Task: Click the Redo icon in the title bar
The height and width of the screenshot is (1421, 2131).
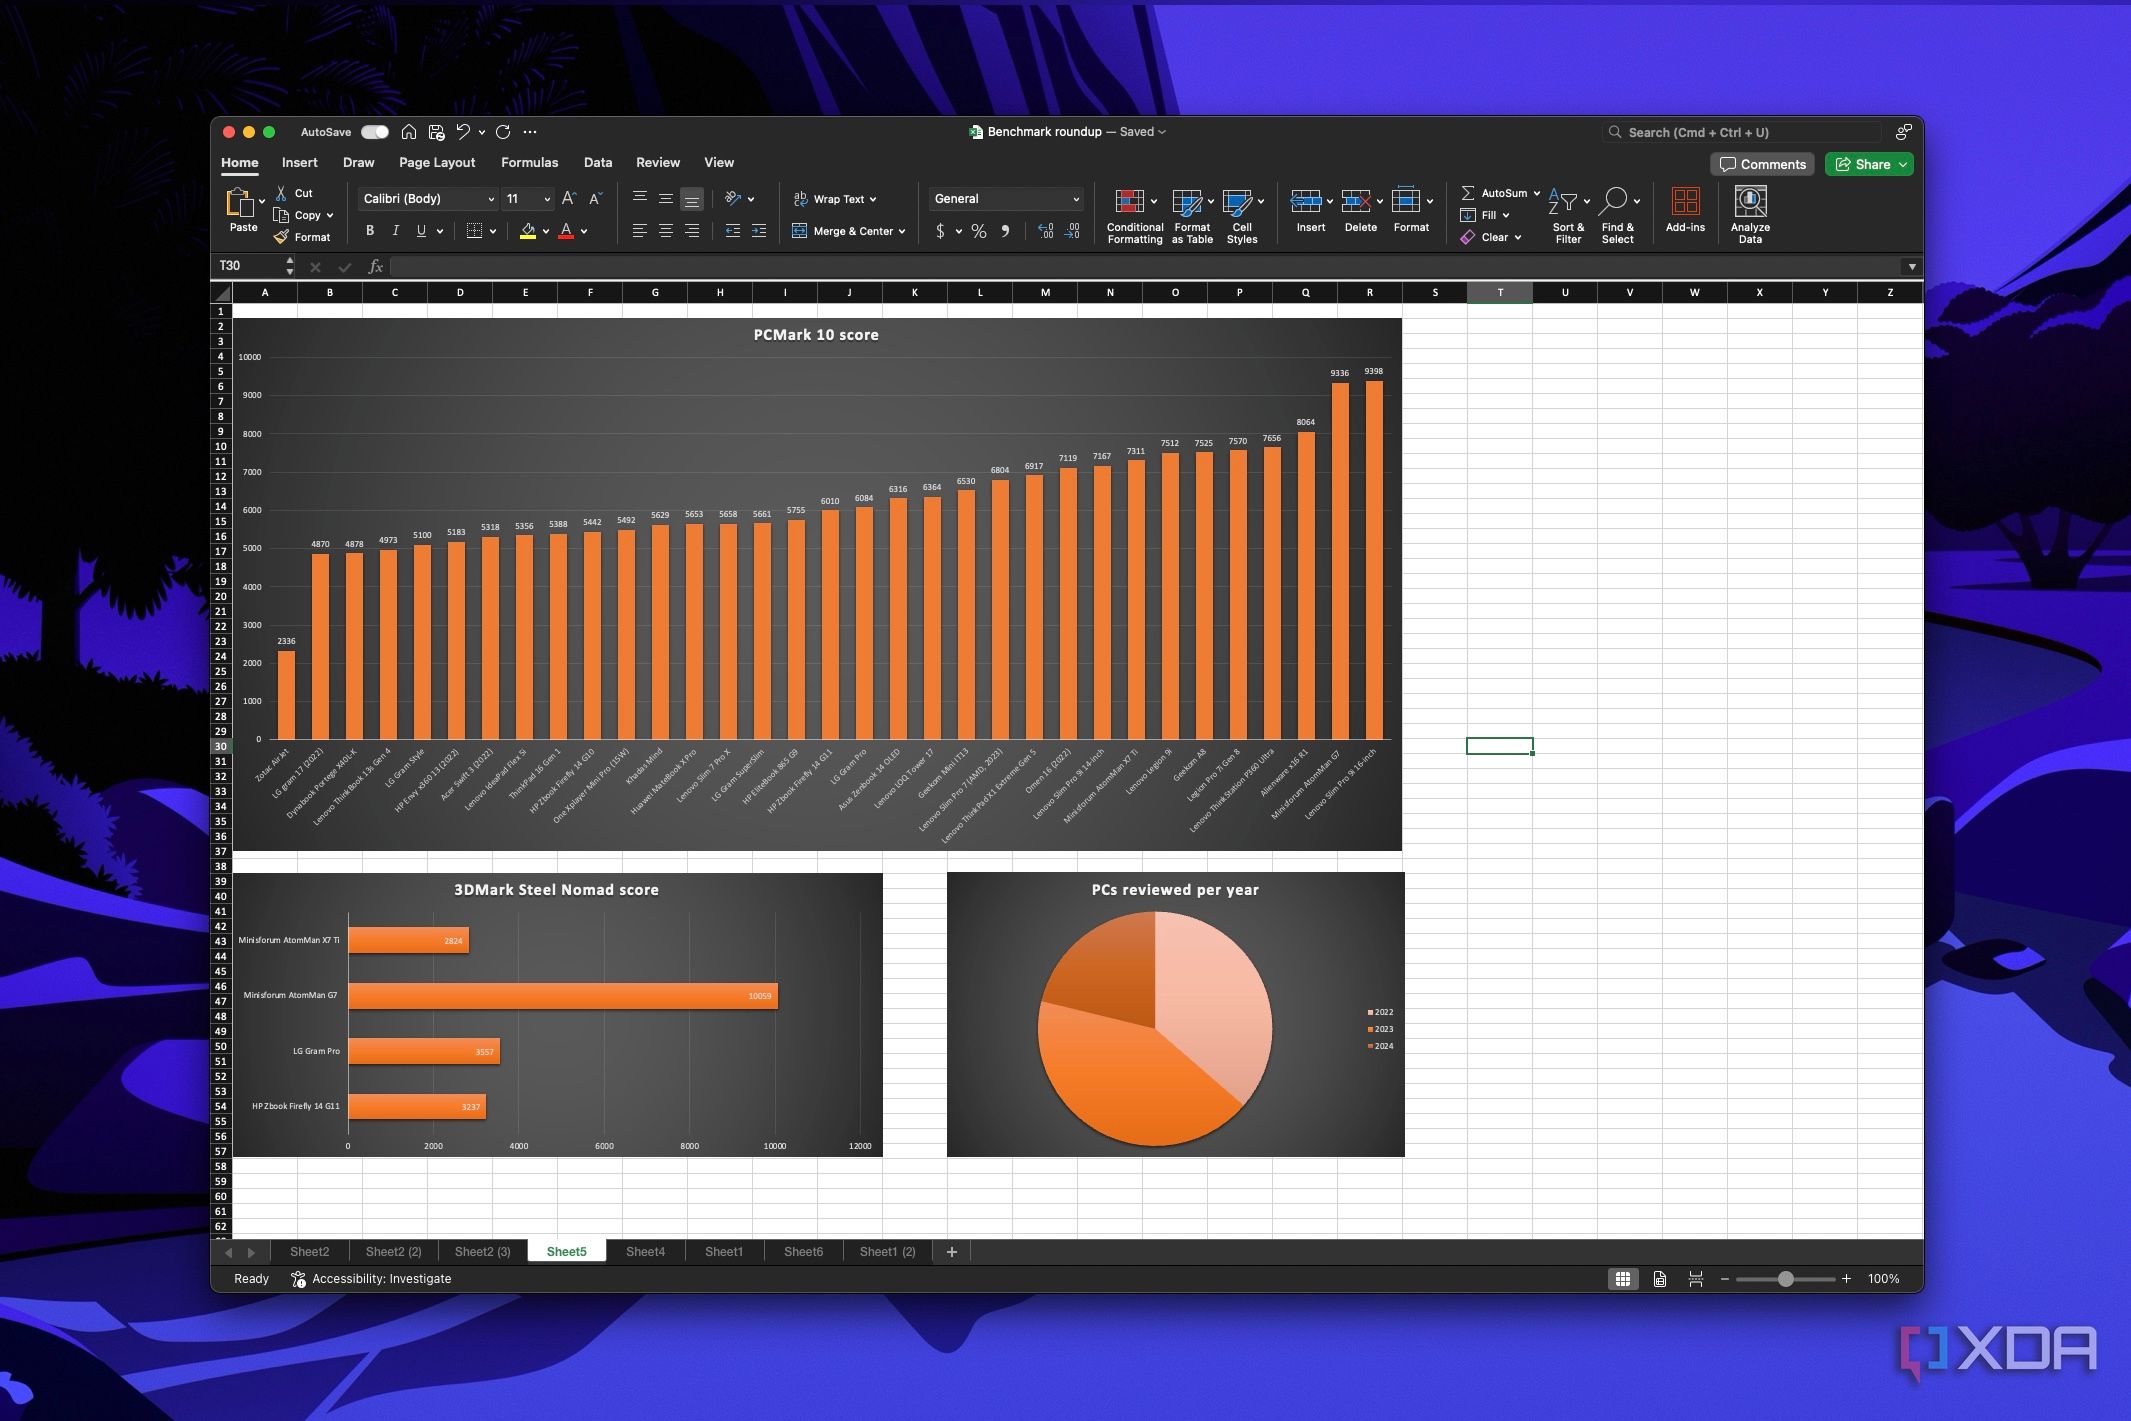Action: point(503,132)
